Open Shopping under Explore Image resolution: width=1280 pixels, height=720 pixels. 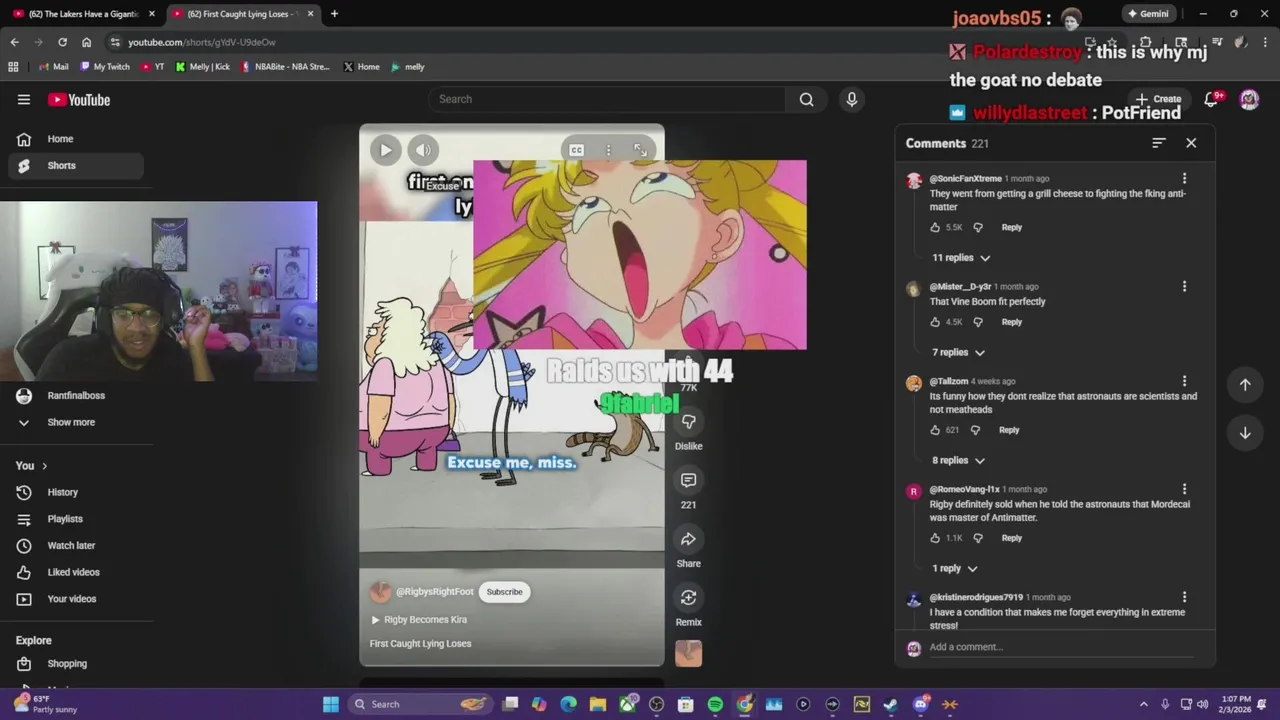(x=76, y=664)
